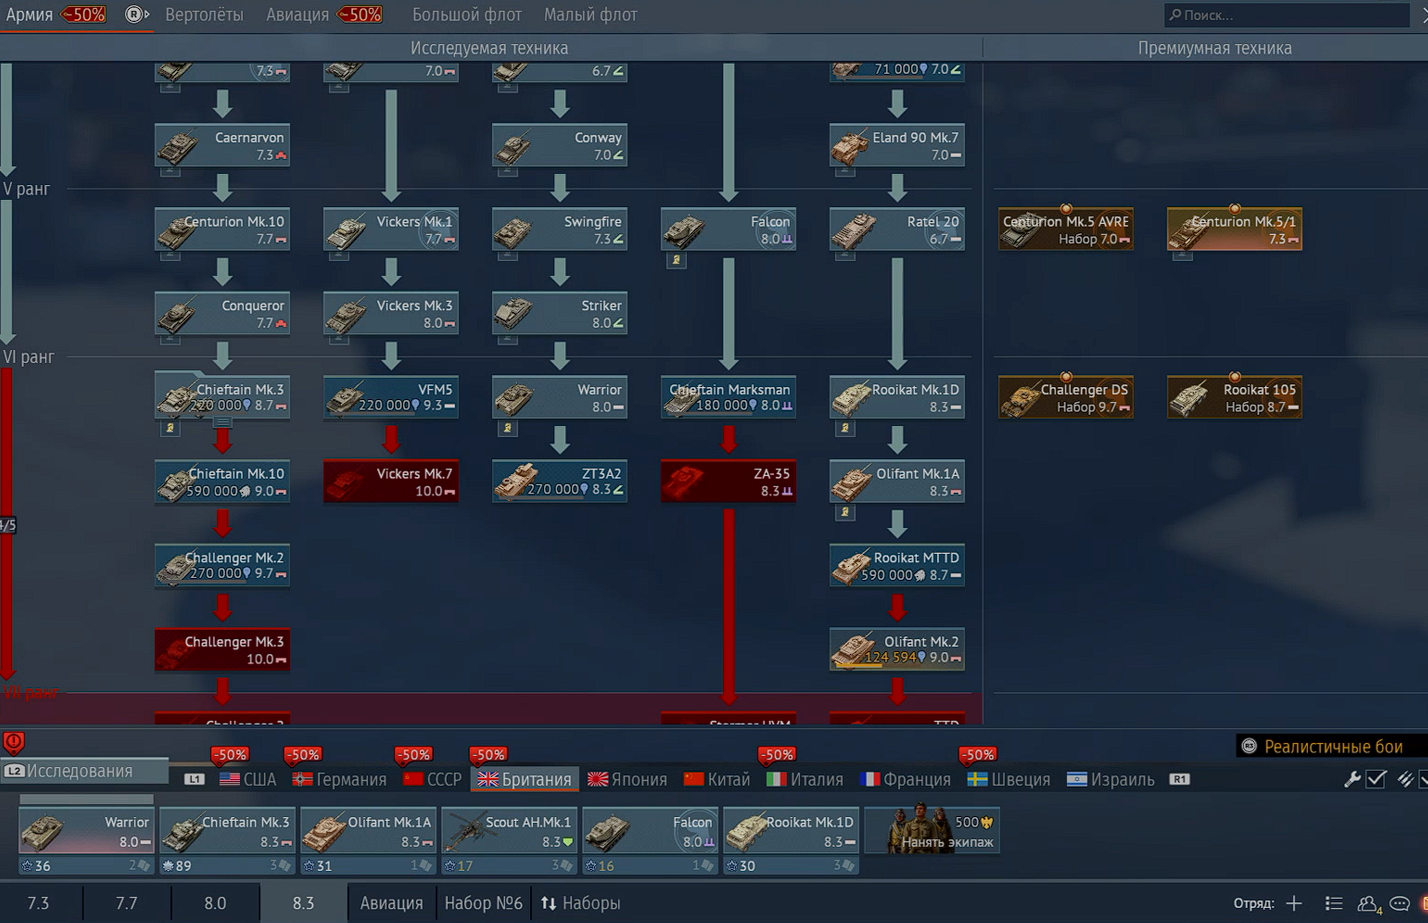Open the premium Rooikat 105 card
Image resolution: width=1428 pixels, height=923 pixels.
1234,398
